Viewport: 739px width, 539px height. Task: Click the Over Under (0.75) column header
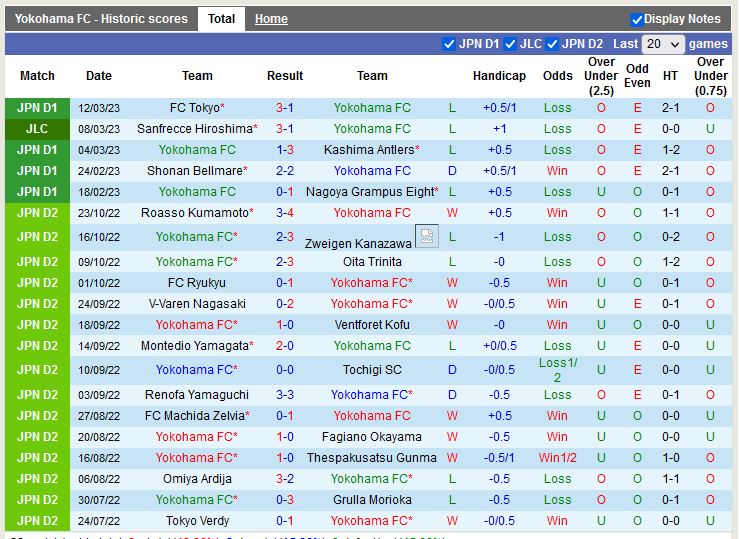coord(710,76)
